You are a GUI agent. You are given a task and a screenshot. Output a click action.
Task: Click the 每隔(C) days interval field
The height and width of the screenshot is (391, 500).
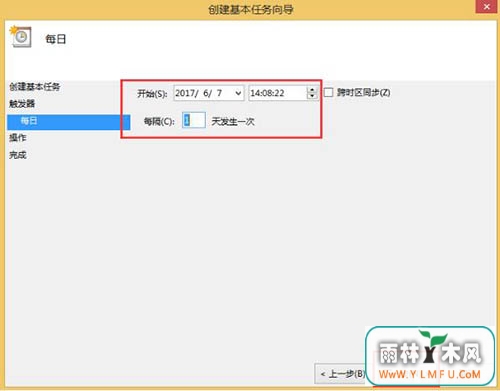tap(194, 120)
